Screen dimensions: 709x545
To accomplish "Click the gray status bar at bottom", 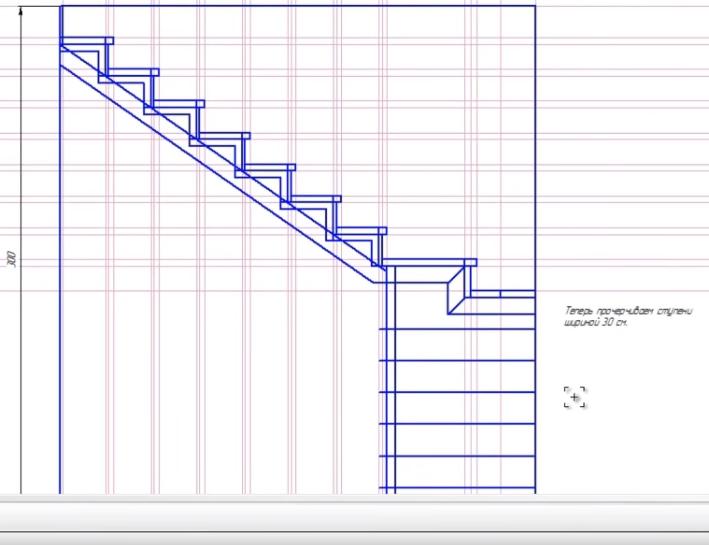I will pyautogui.click(x=354, y=520).
